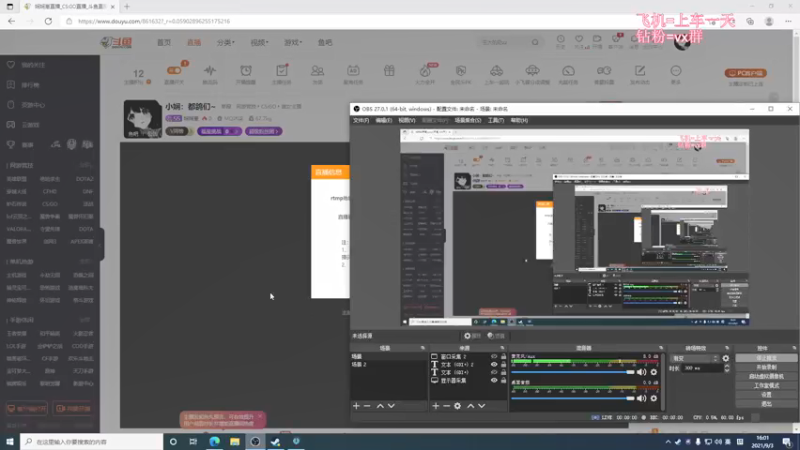The width and height of the screenshot is (800, 450).
Task: Open the 视图(V) menu in OBS
Action: tap(407, 120)
